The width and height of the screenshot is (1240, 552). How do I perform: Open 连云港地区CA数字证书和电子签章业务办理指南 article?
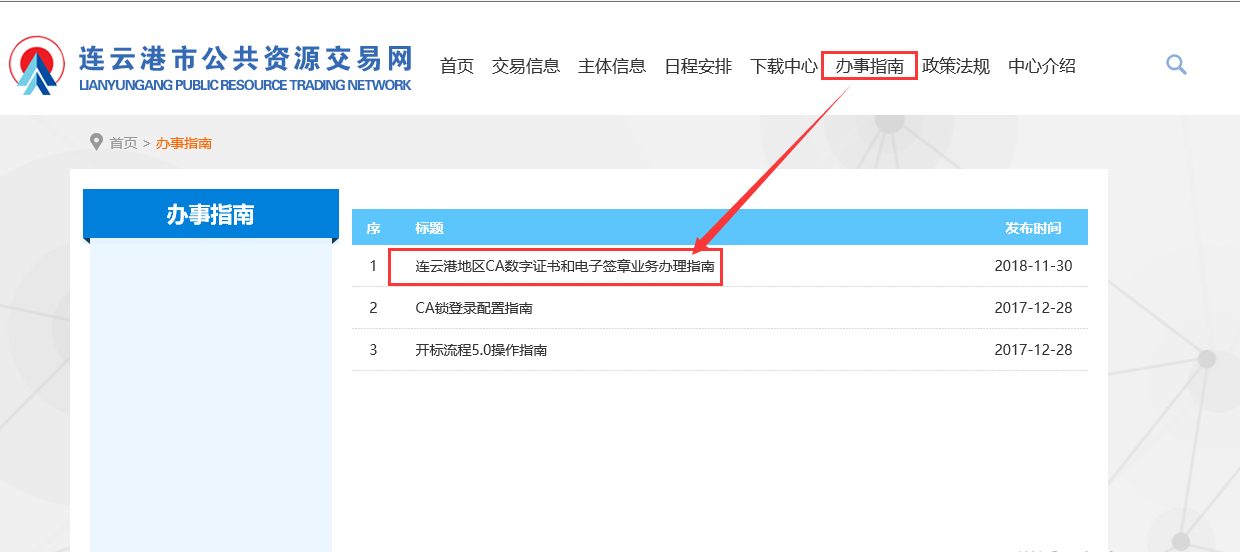[x=565, y=267]
